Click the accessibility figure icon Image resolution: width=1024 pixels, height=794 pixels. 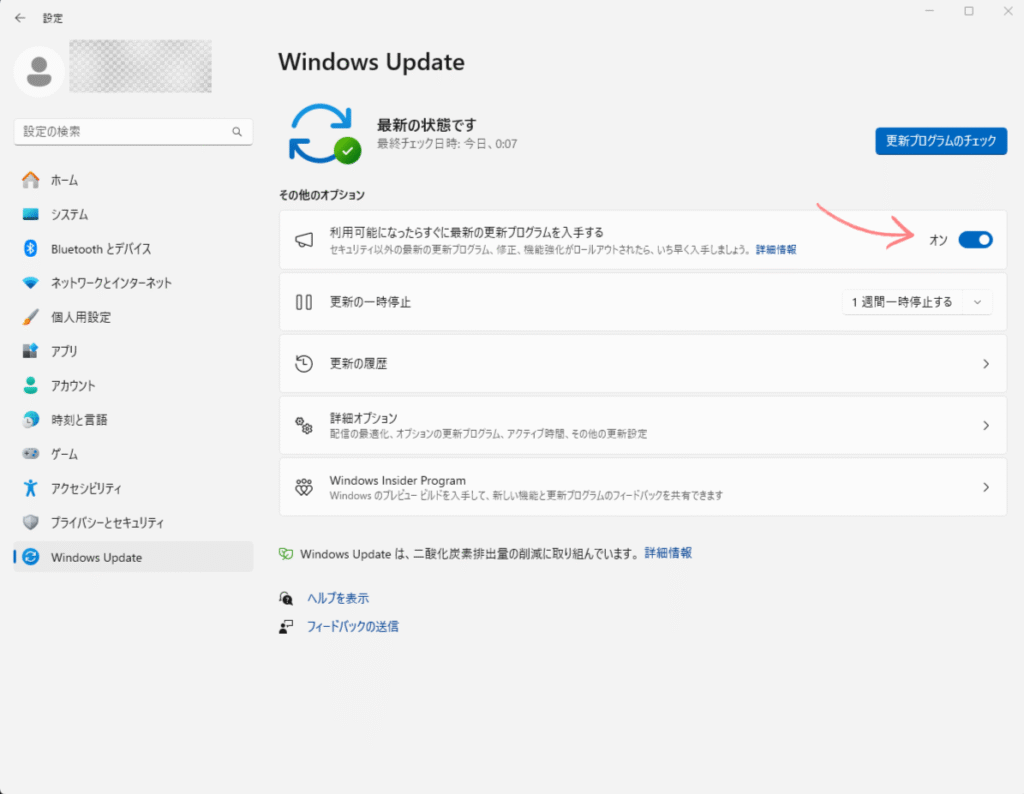tap(31, 488)
